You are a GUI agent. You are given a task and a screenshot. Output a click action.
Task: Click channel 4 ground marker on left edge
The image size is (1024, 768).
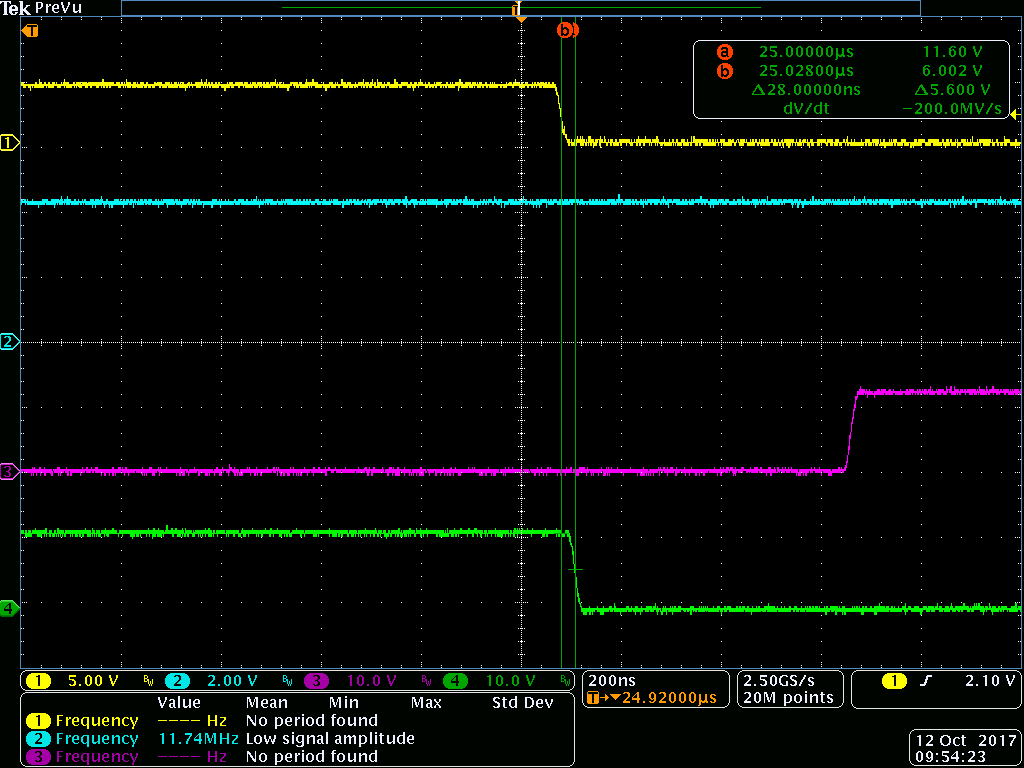(10, 609)
